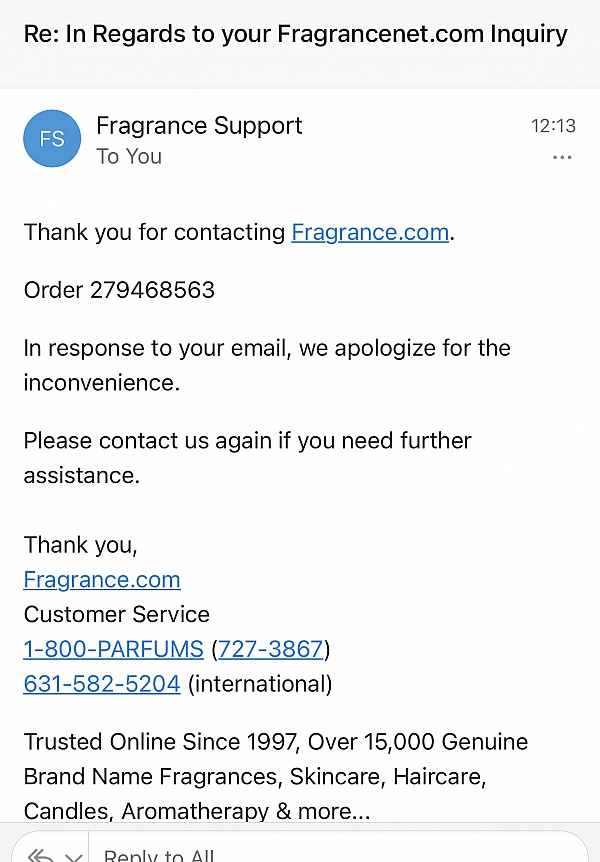600x862 pixels.
Task: Expand the "To You" recipient details
Action: [129, 156]
